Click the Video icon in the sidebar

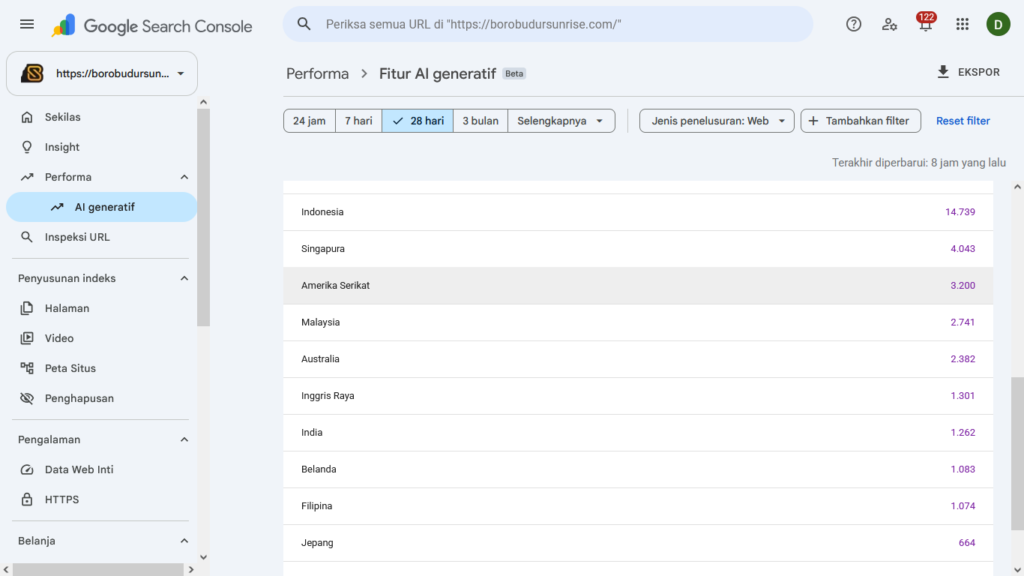27,338
